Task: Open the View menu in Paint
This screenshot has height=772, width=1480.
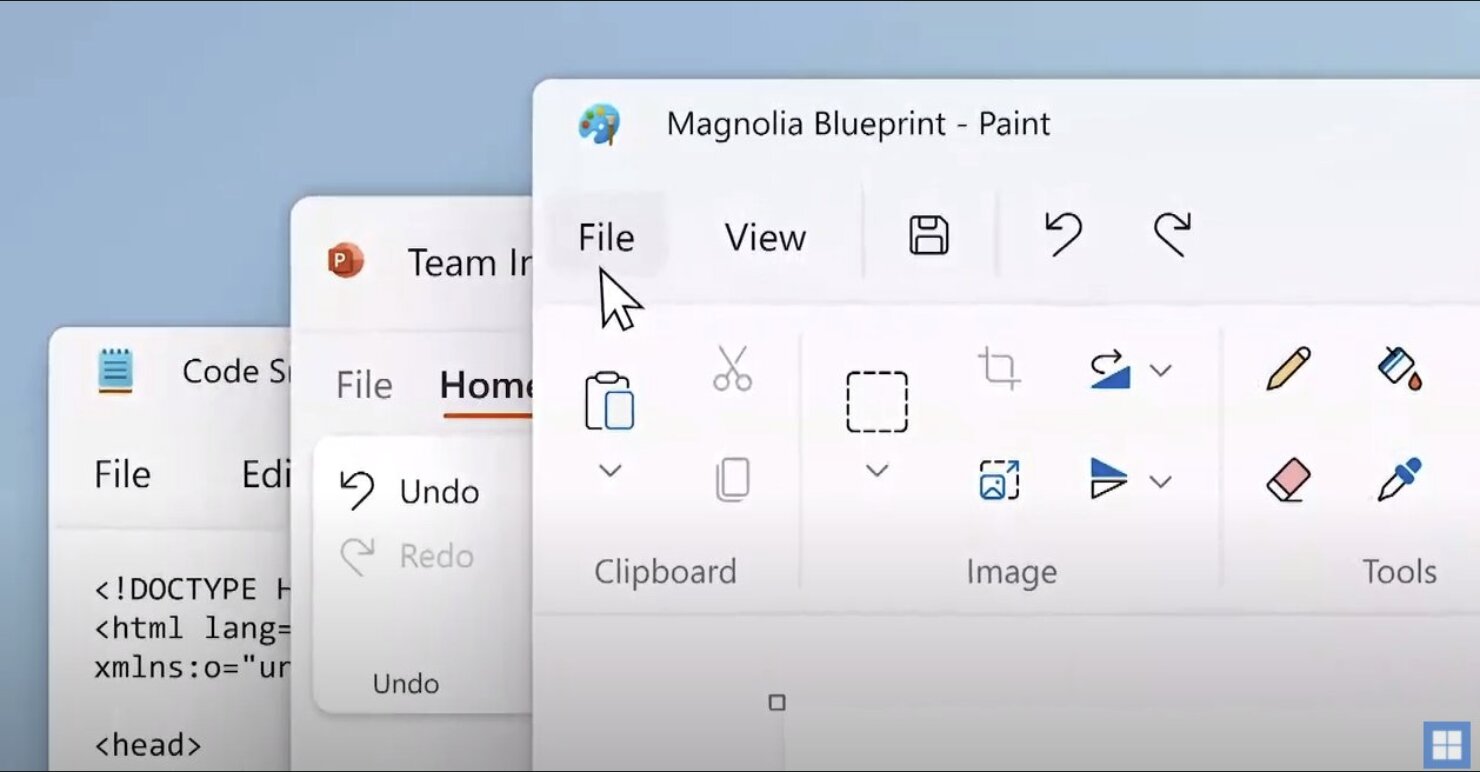Action: click(x=765, y=237)
